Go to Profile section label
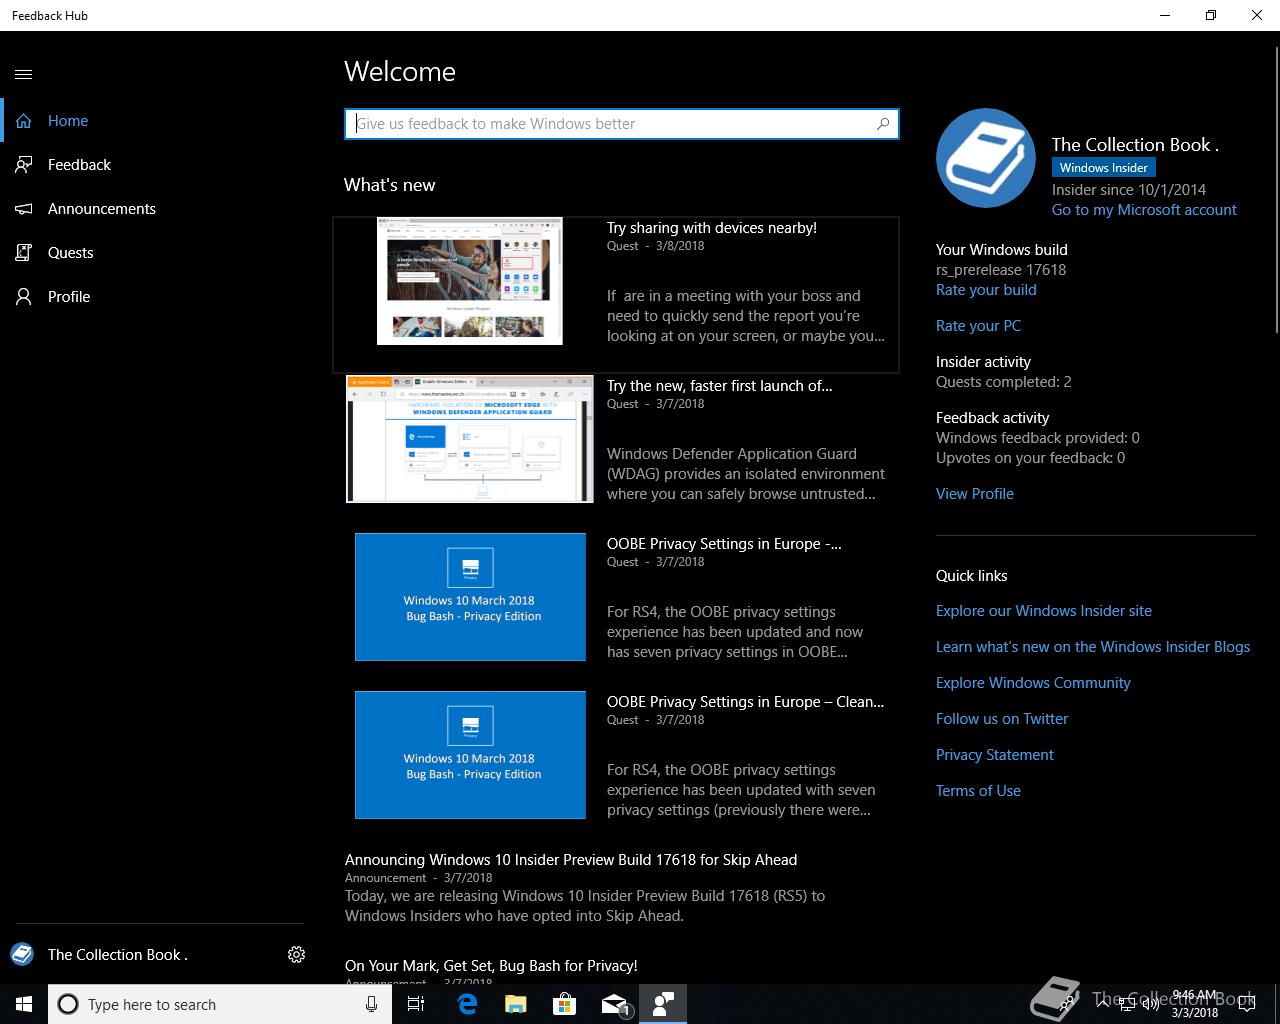The width and height of the screenshot is (1280, 1024). (x=69, y=297)
